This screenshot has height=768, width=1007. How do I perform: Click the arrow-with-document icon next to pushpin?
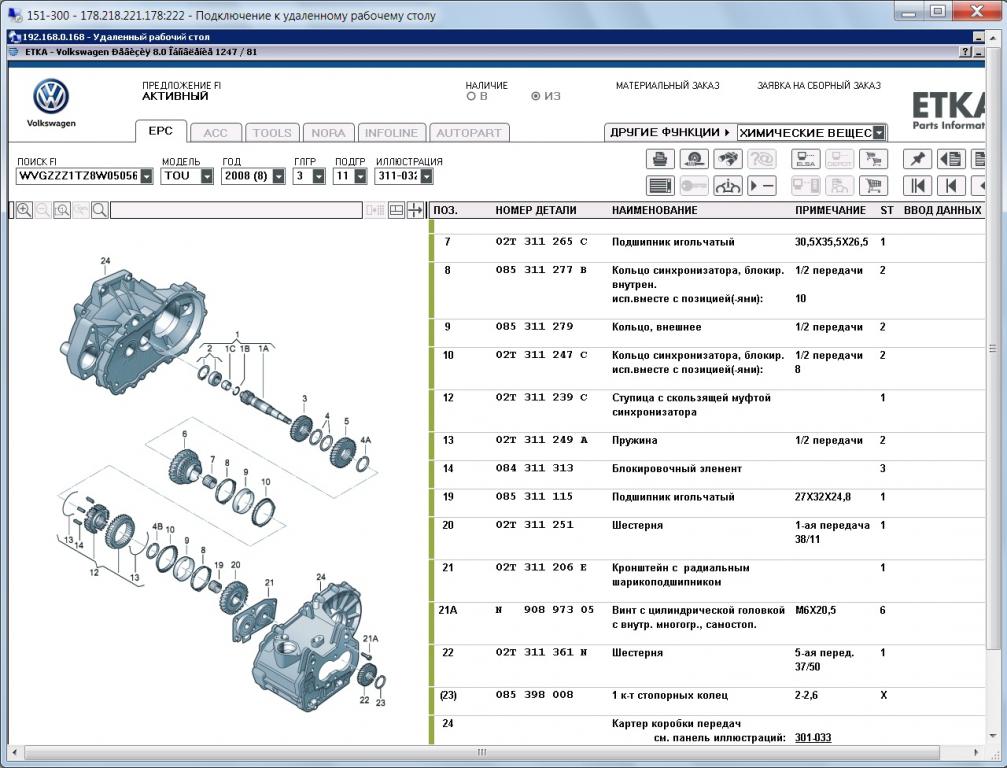click(951, 159)
